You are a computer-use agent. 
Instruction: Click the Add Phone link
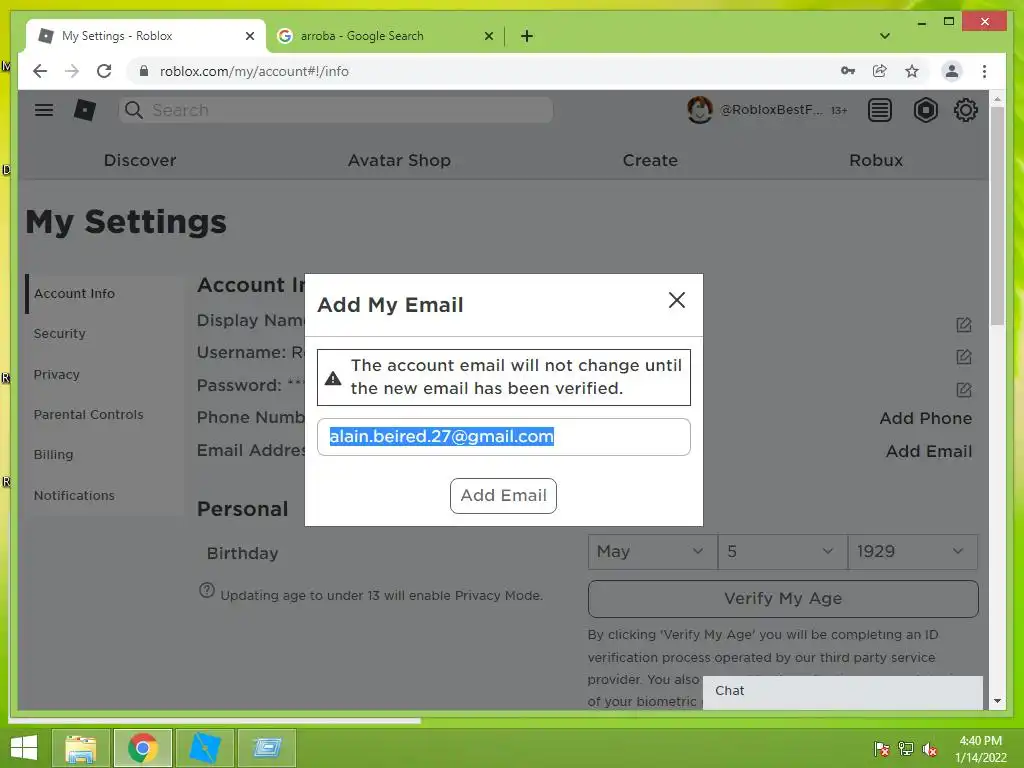pyautogui.click(x=925, y=419)
